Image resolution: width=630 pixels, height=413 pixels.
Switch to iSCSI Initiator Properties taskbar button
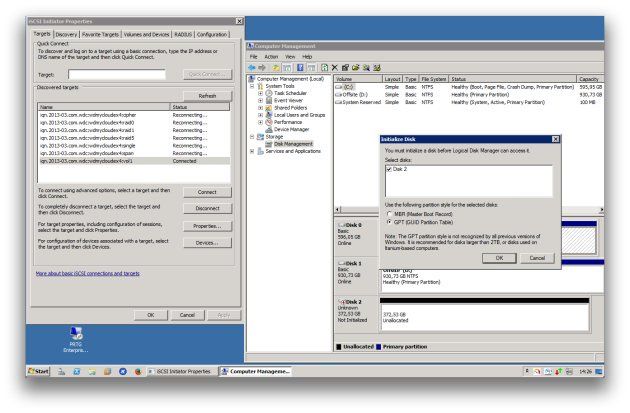click(x=180, y=372)
